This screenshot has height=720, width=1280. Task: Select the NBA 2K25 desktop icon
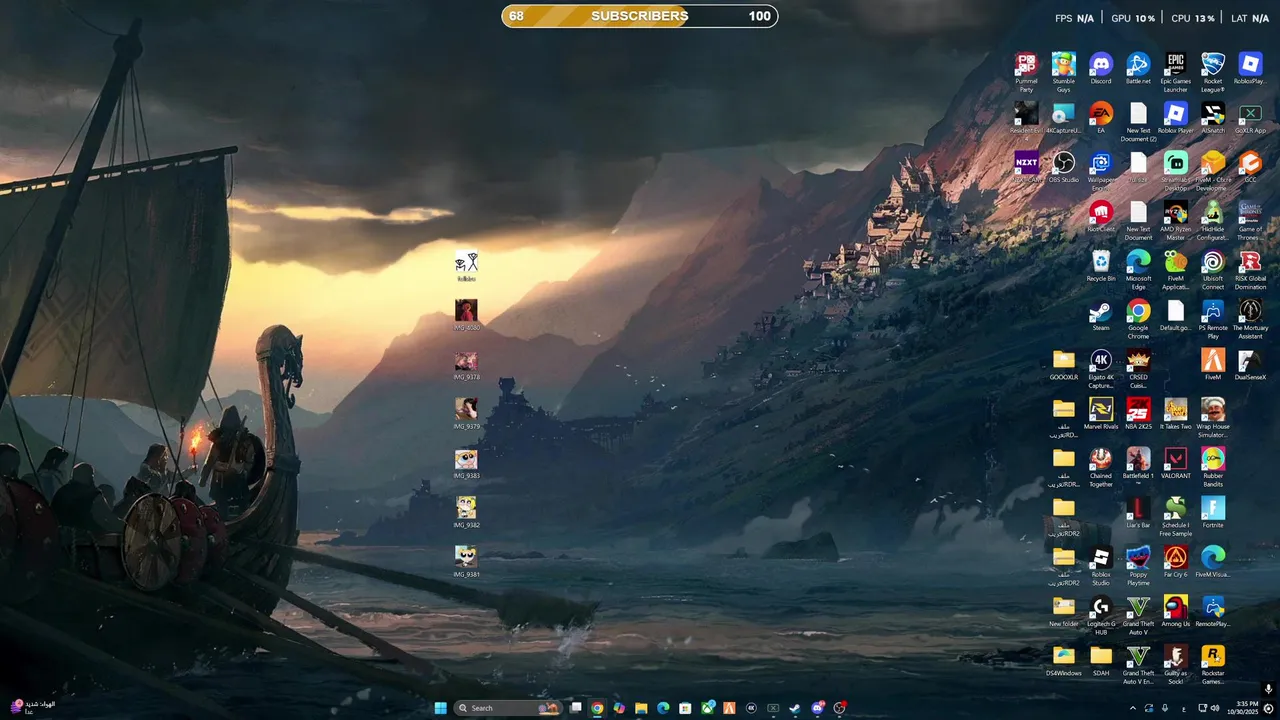[x=1138, y=411]
